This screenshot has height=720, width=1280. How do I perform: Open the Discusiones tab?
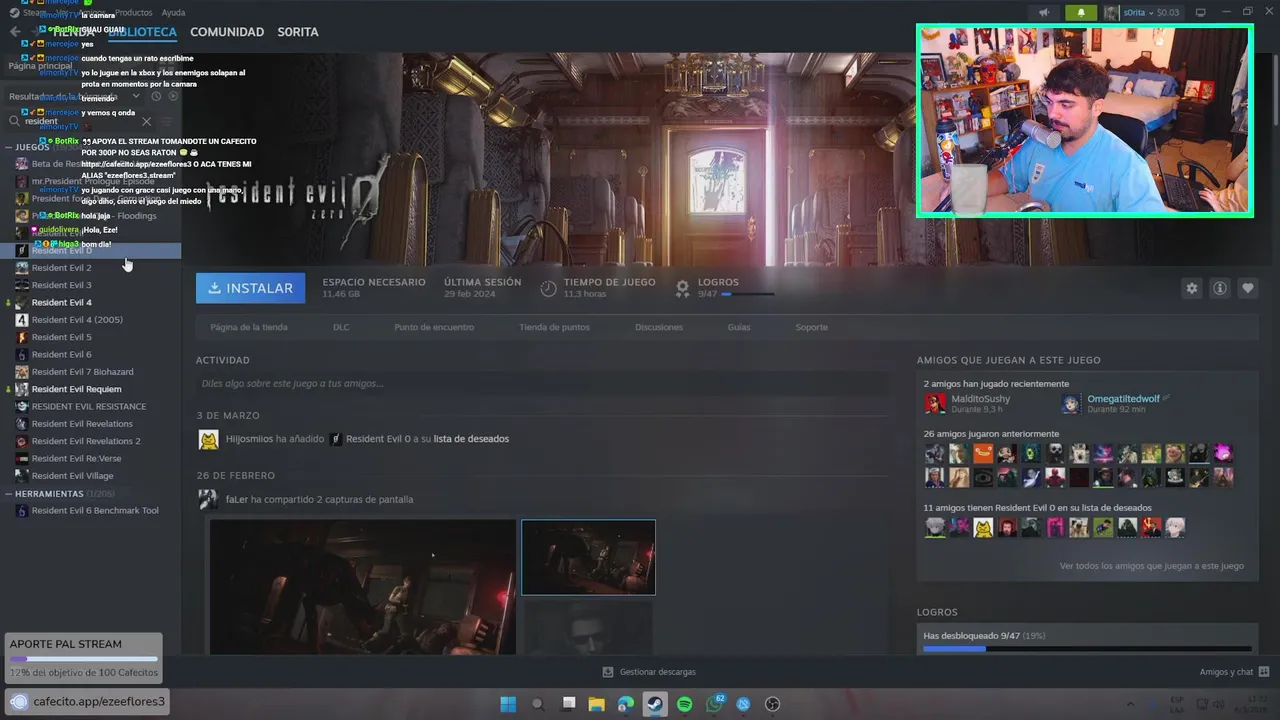pos(659,327)
